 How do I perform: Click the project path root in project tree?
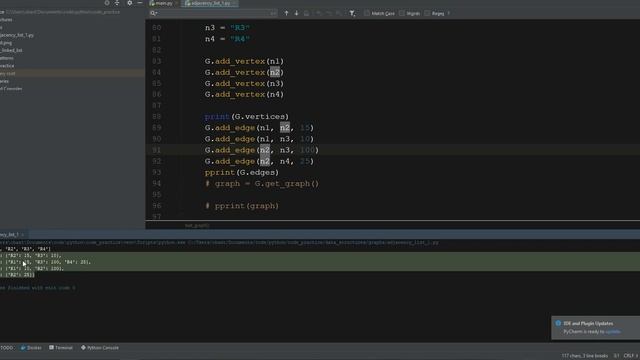tap(60, 12)
